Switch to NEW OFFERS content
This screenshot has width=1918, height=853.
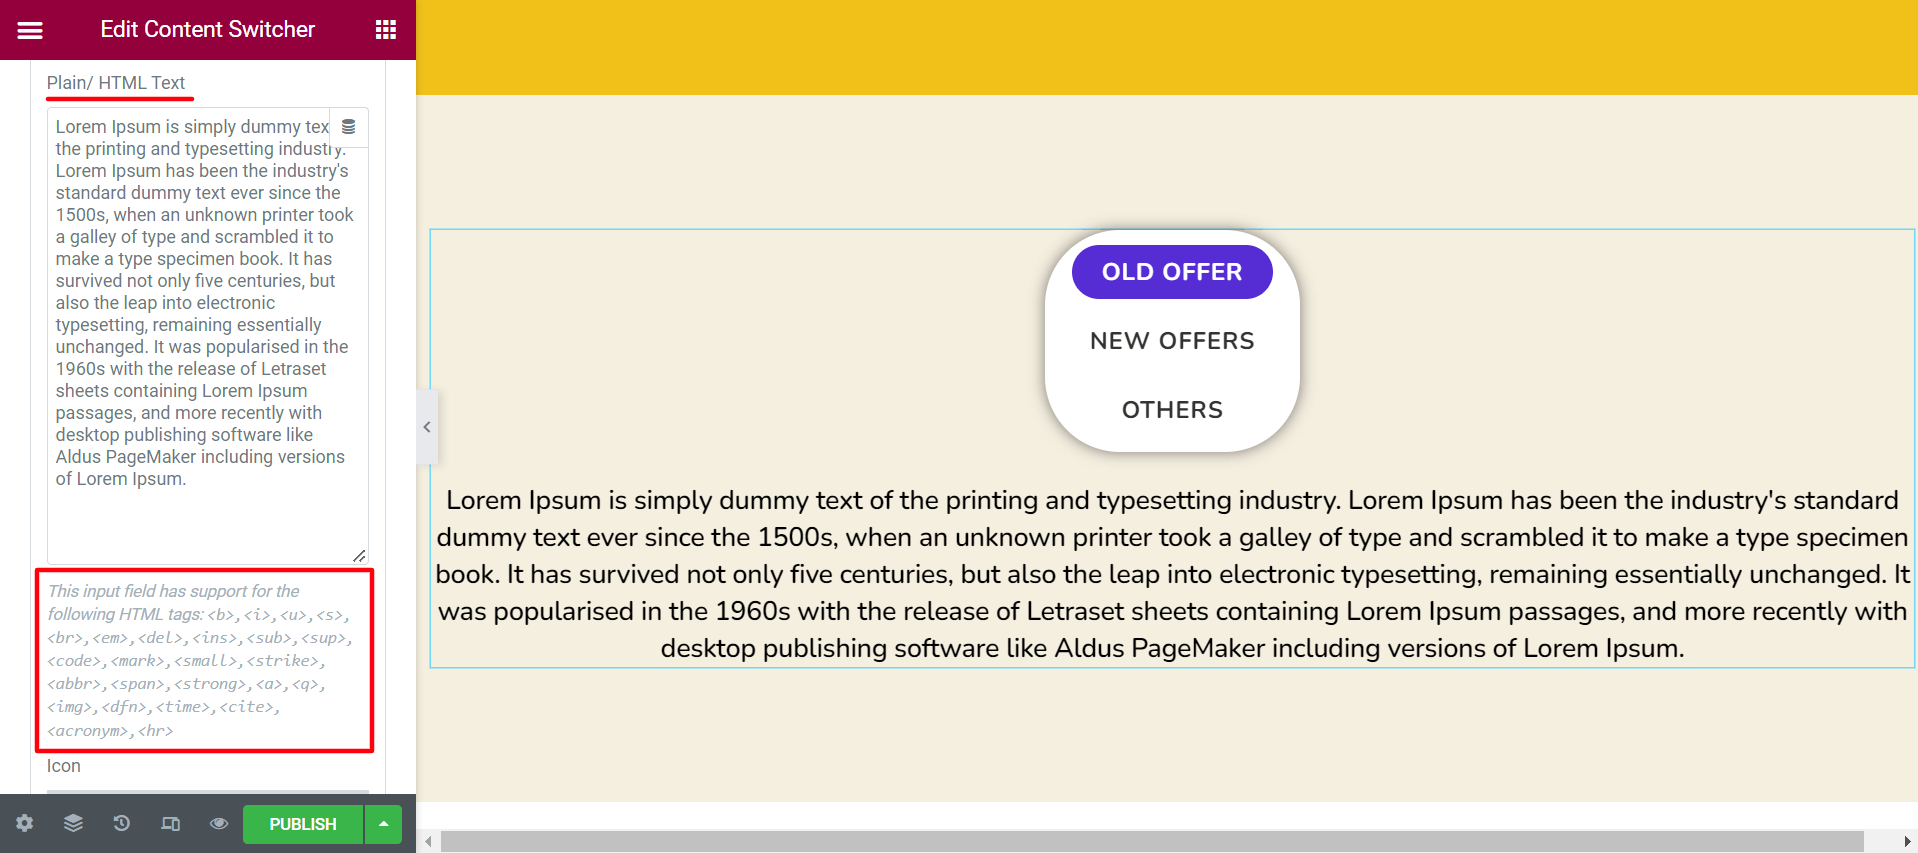1172,341
